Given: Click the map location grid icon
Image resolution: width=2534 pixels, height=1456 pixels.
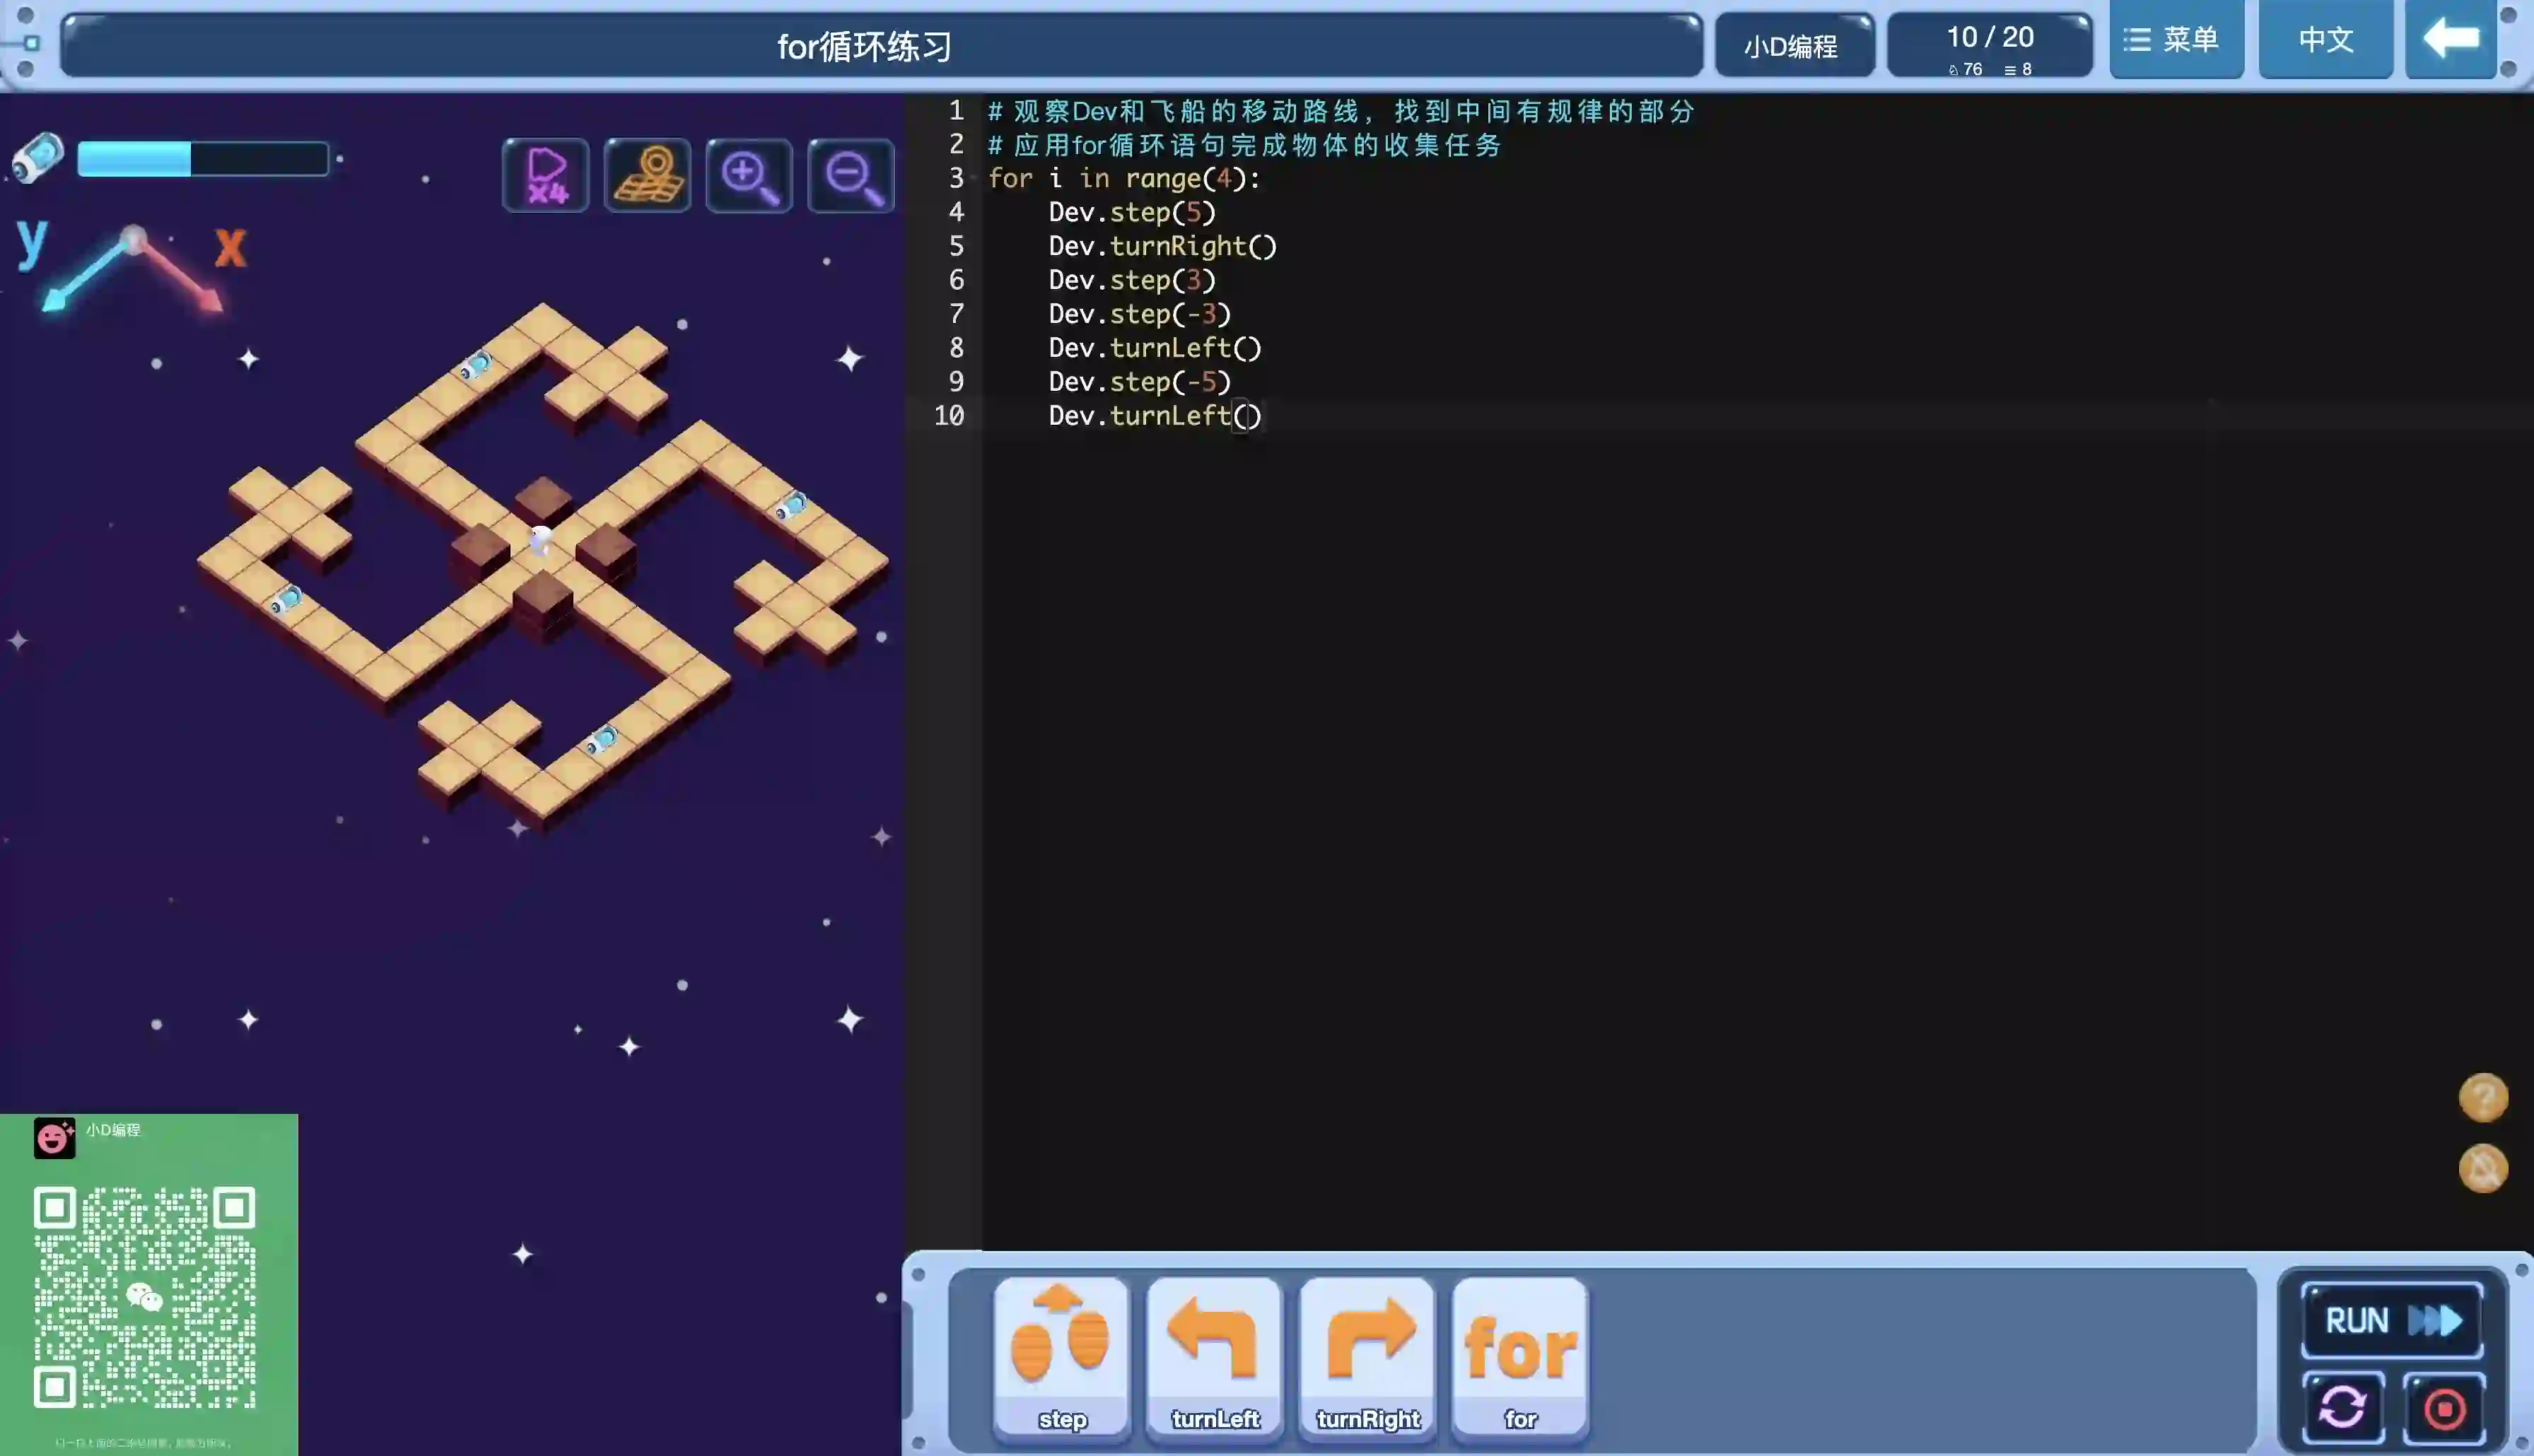Looking at the screenshot, I should (647, 176).
